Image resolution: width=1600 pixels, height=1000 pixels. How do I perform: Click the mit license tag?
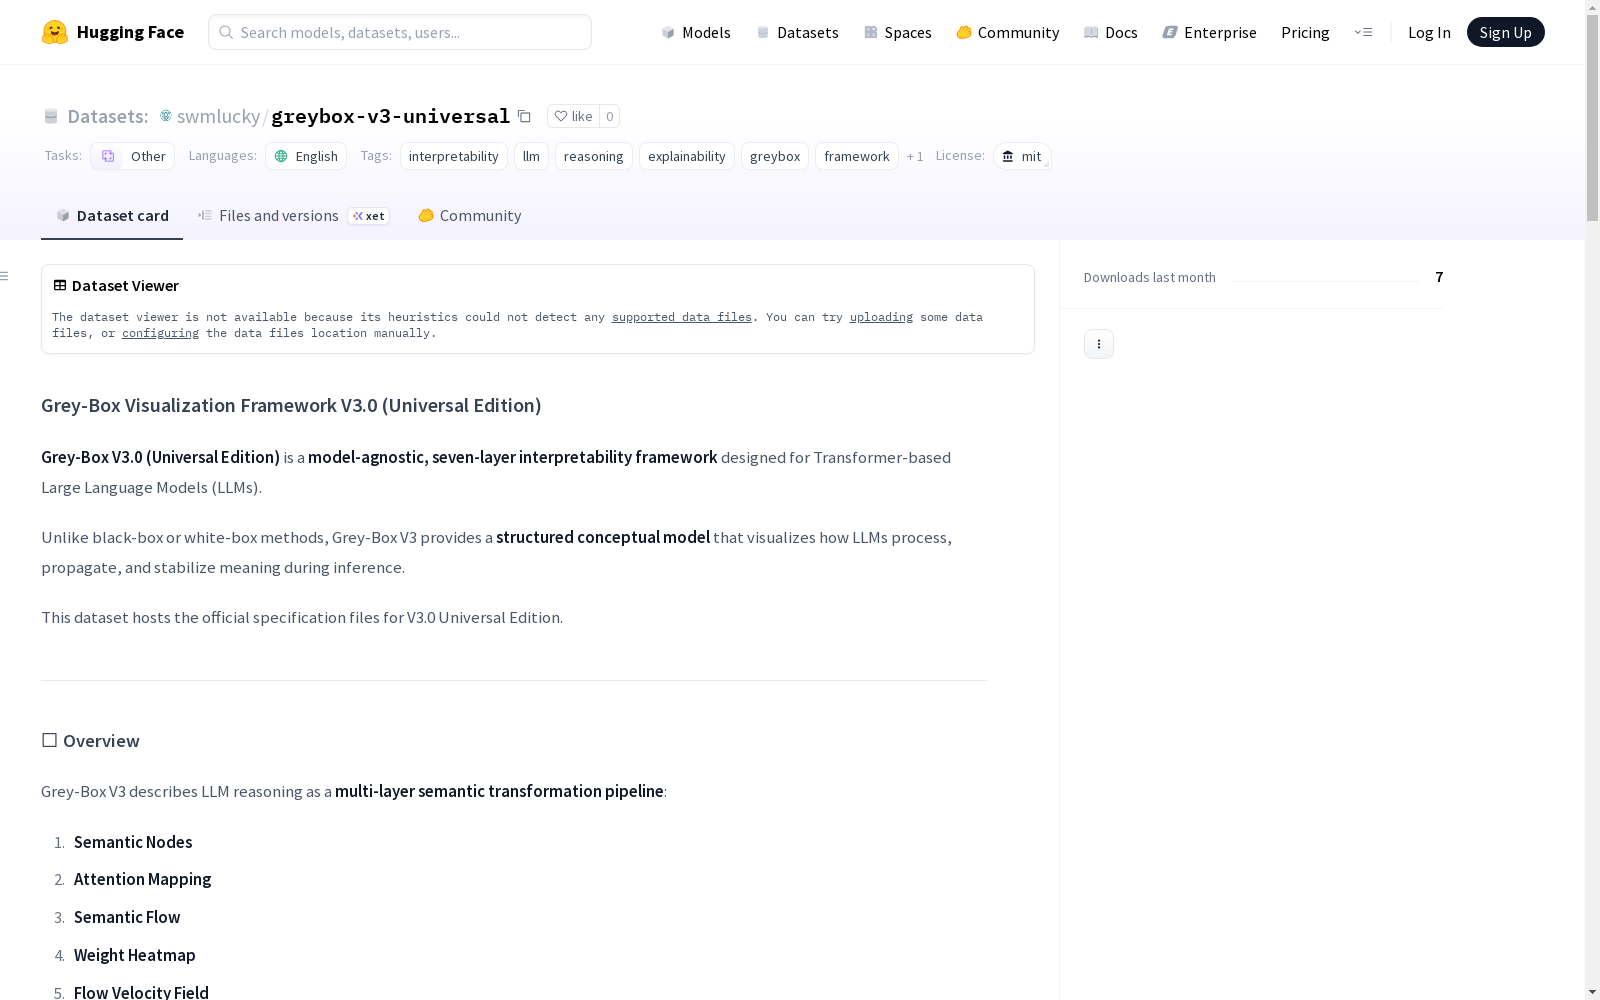[1022, 156]
